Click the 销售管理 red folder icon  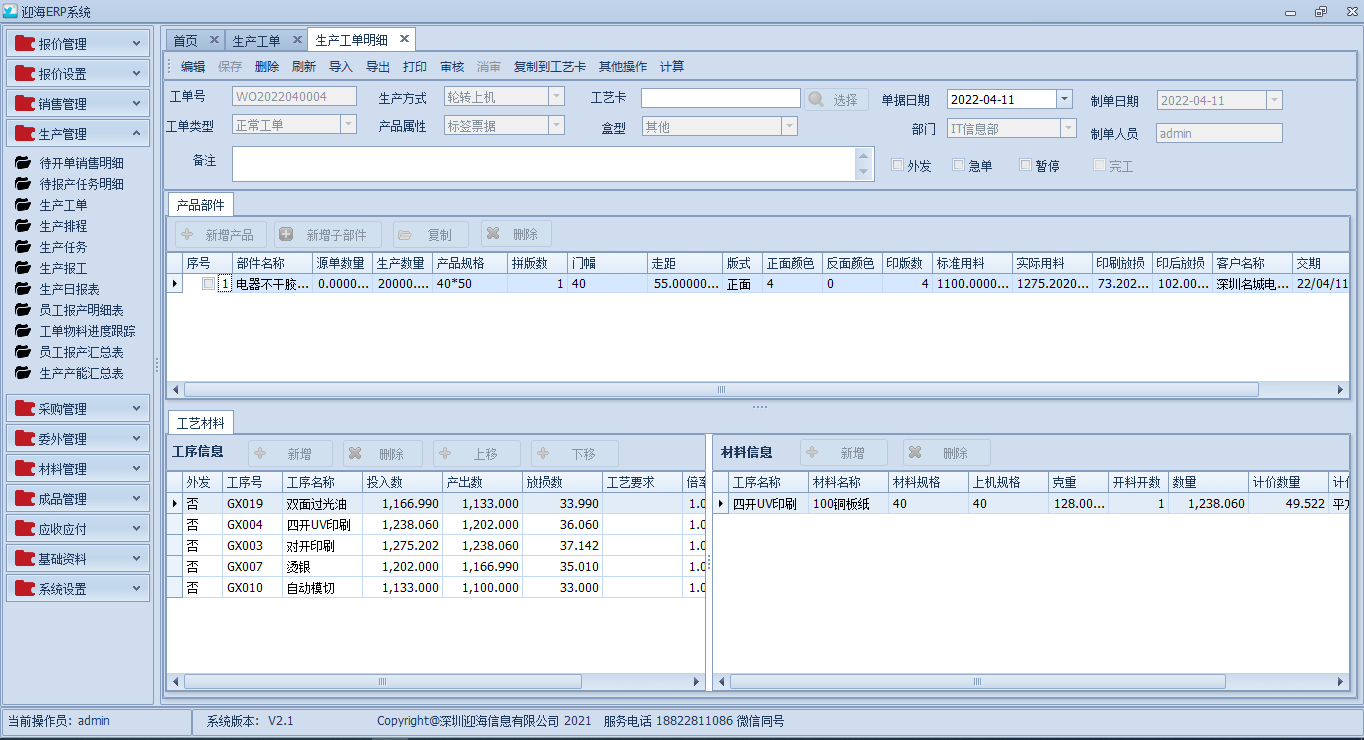pos(25,104)
